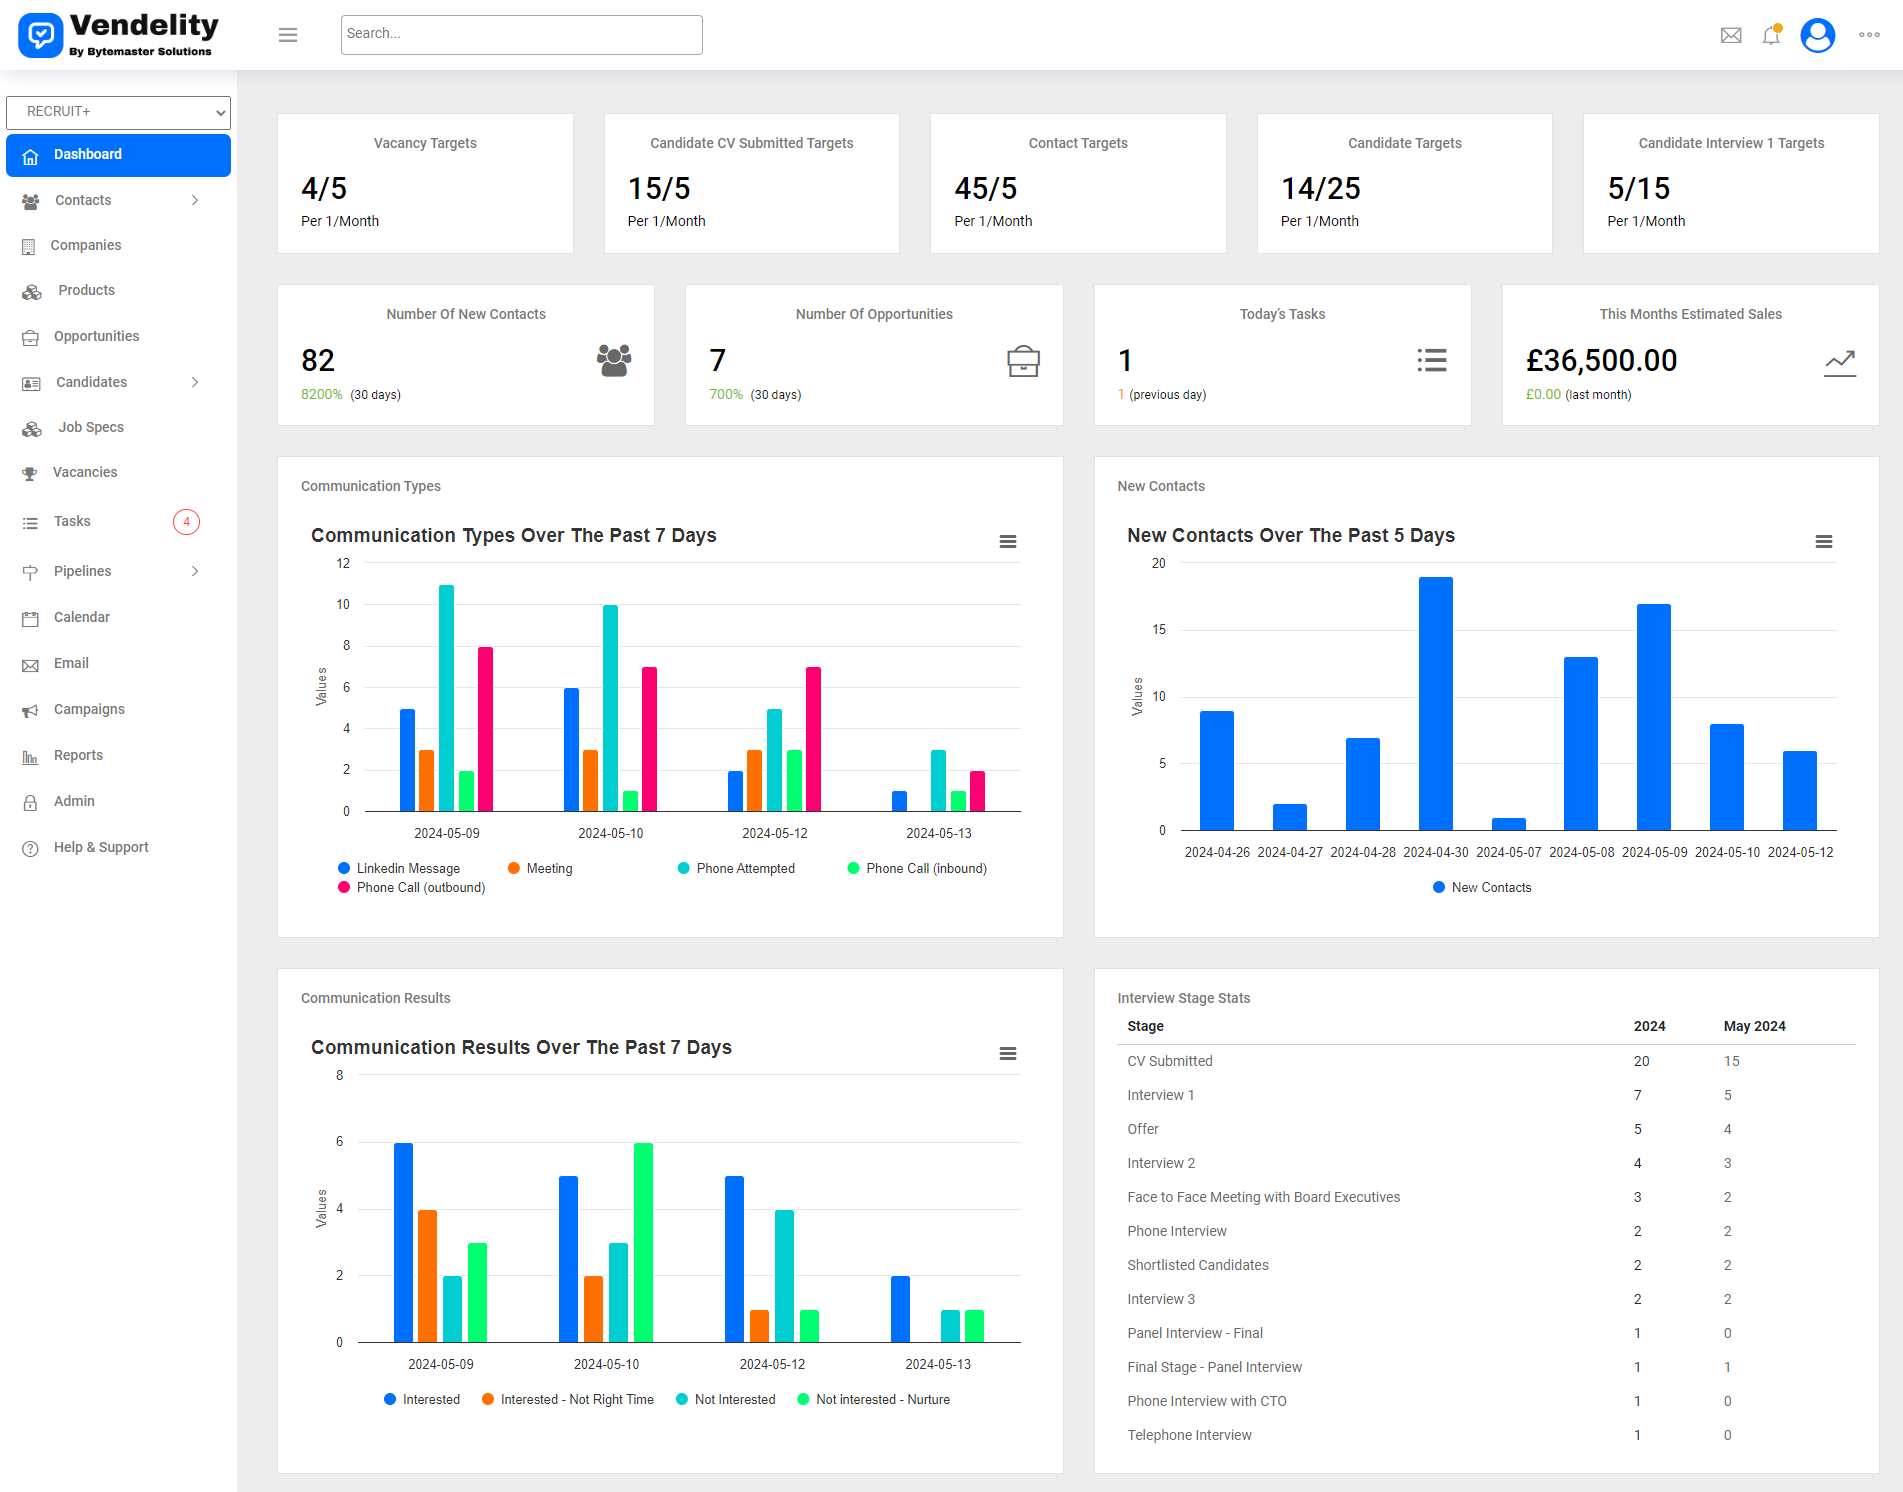Toggle Not Interested series in results legend

(726, 1399)
